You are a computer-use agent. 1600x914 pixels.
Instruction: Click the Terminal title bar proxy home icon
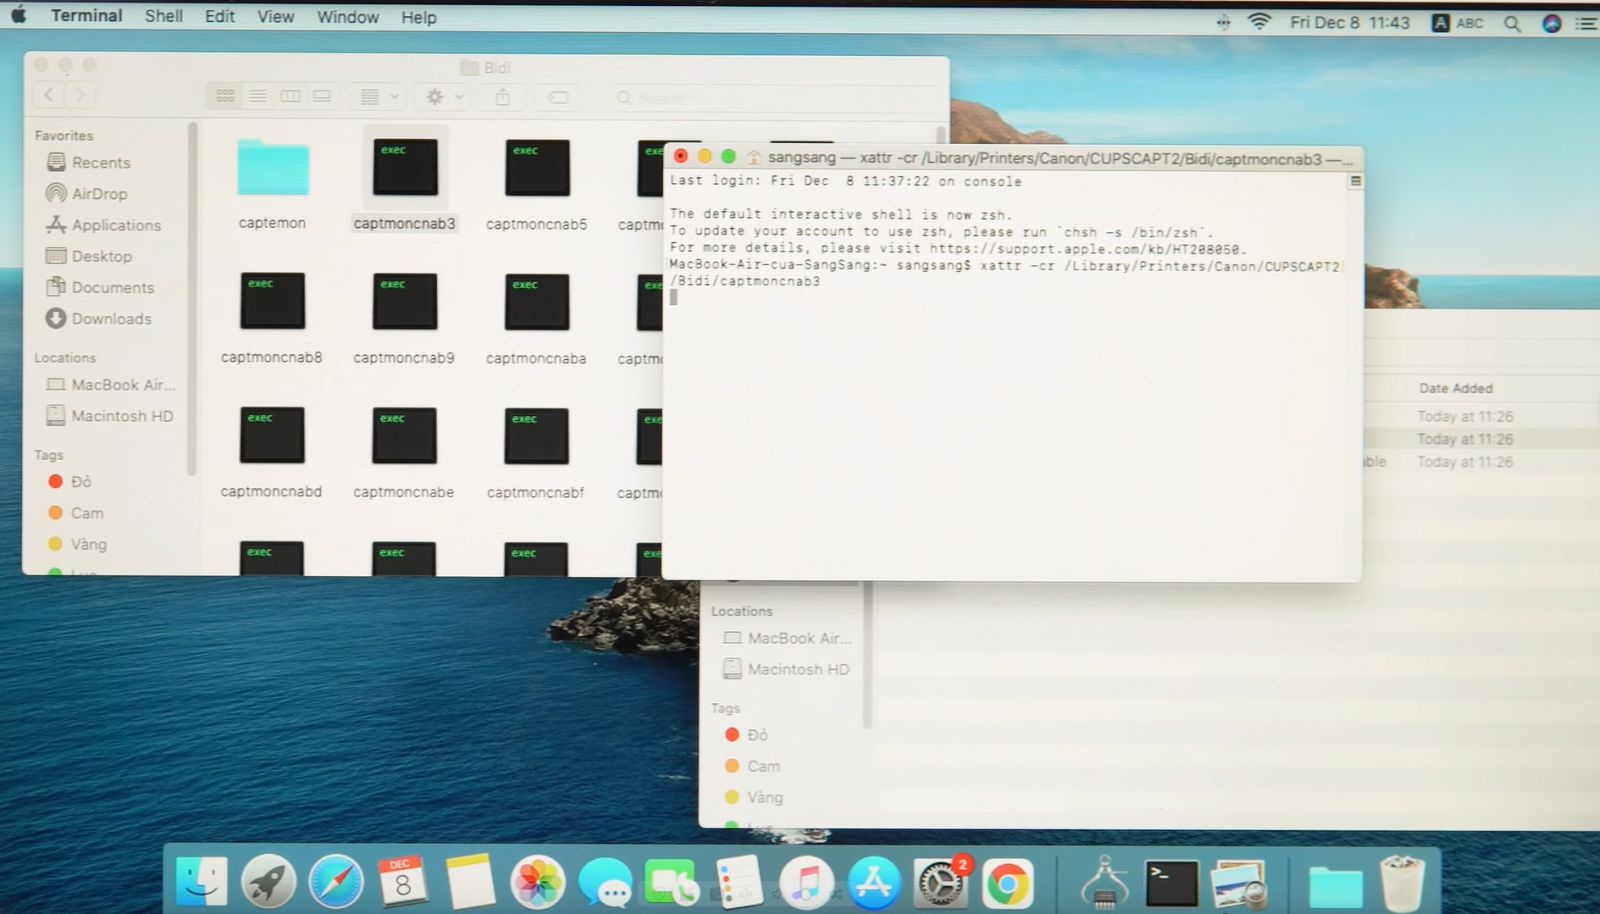pyautogui.click(x=753, y=157)
